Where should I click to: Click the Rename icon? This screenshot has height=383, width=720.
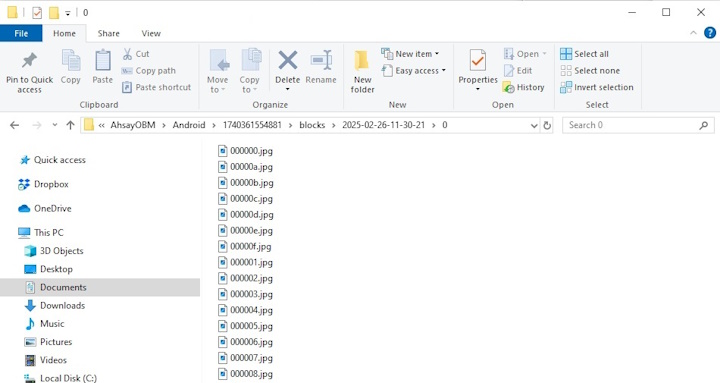(x=321, y=61)
